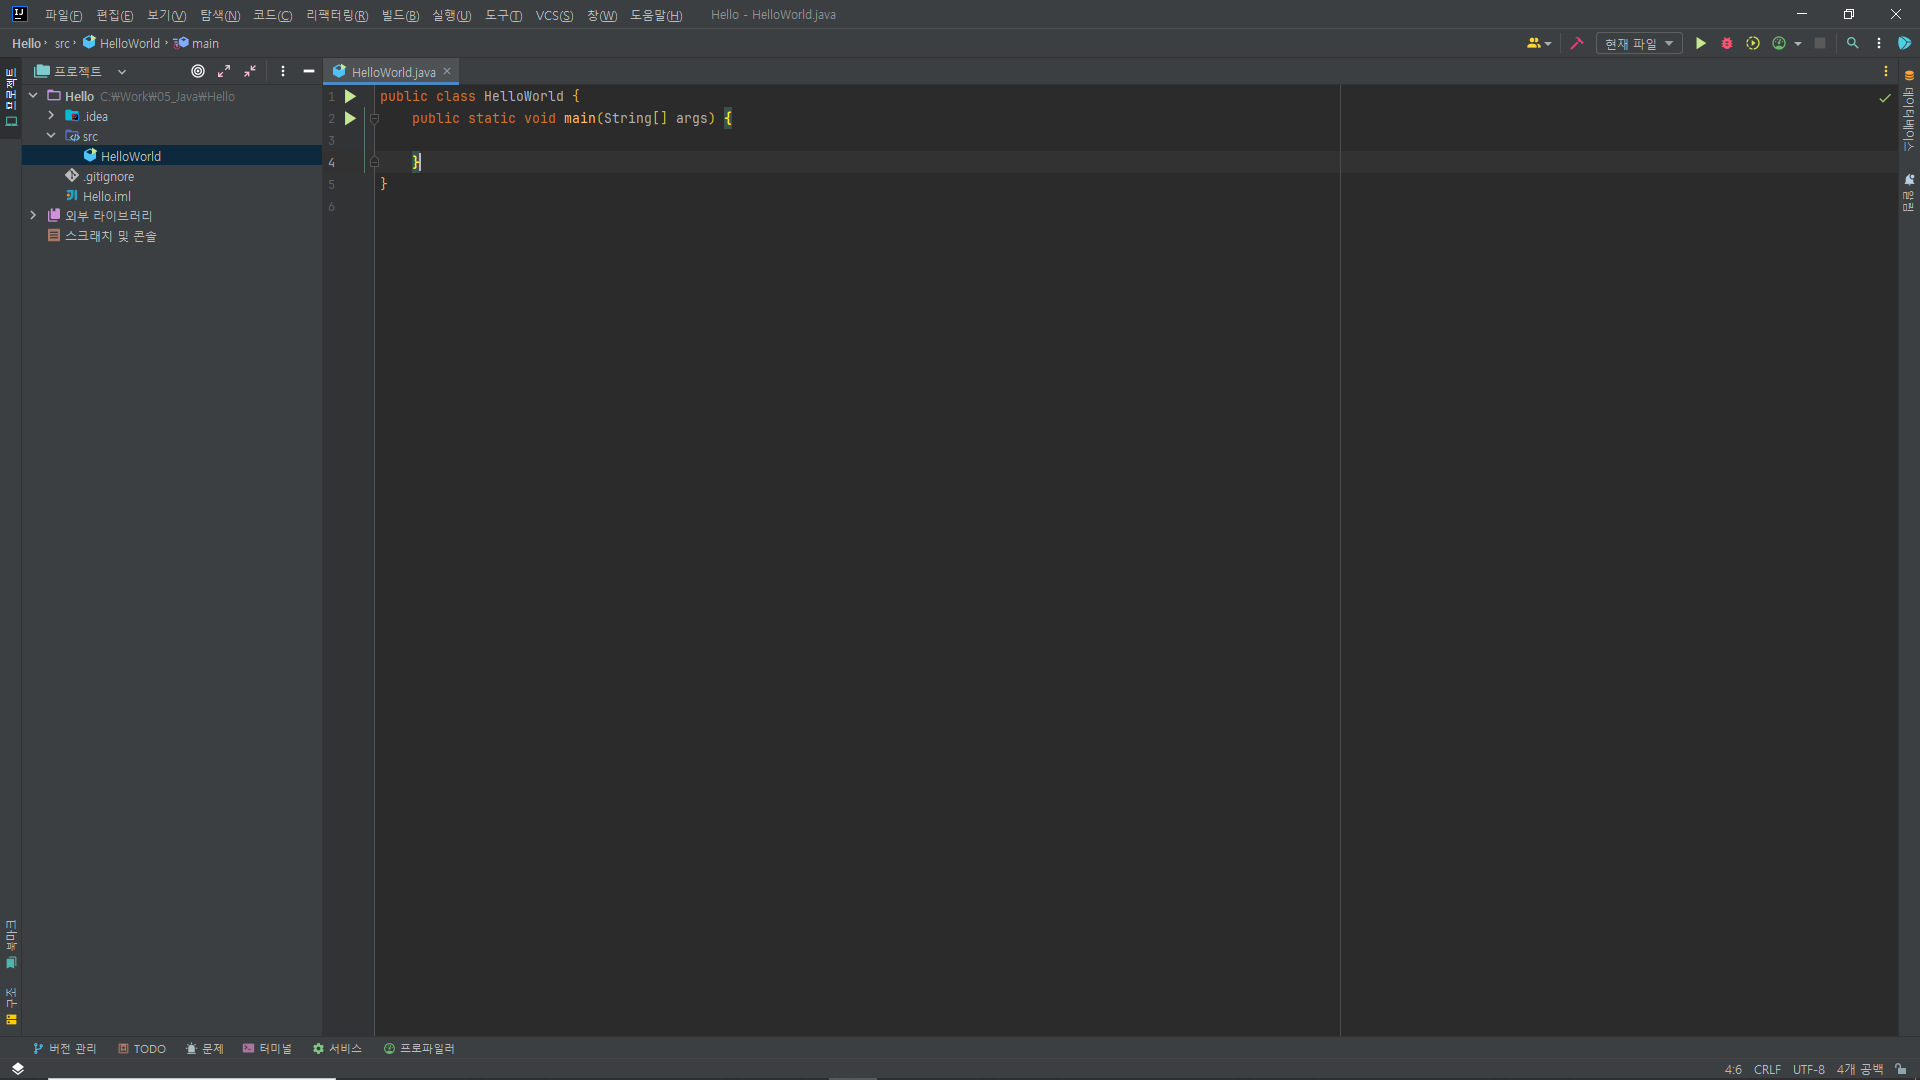Click the Select Opened File target icon

(x=198, y=71)
